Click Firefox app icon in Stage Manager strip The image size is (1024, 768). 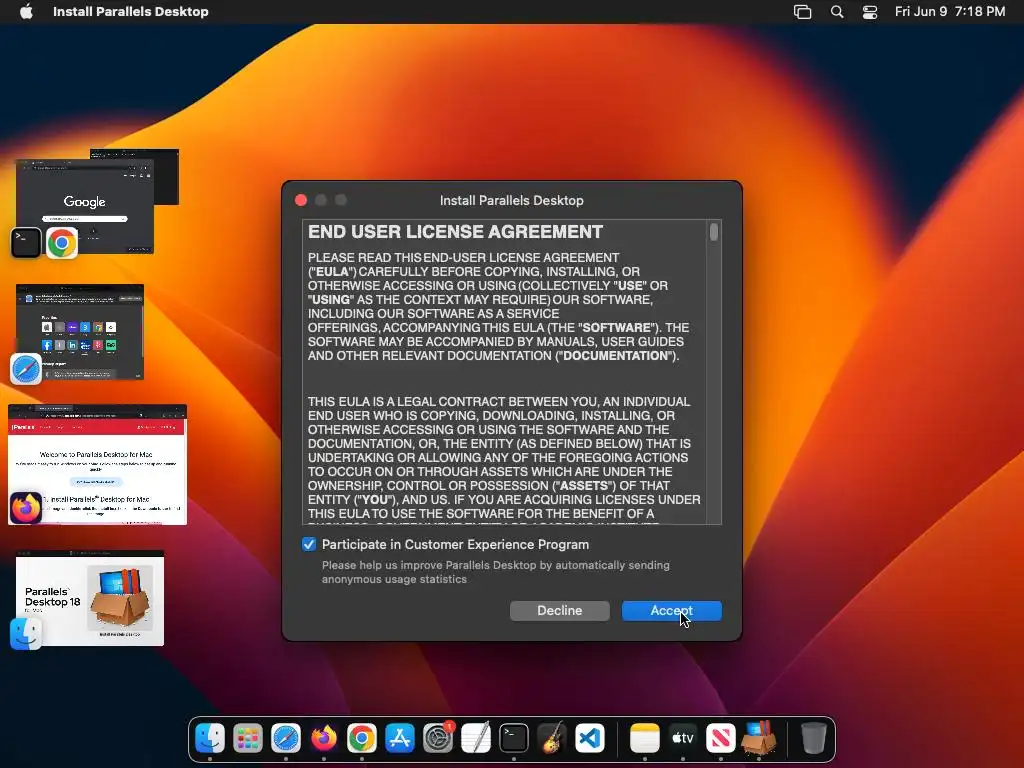(26, 508)
